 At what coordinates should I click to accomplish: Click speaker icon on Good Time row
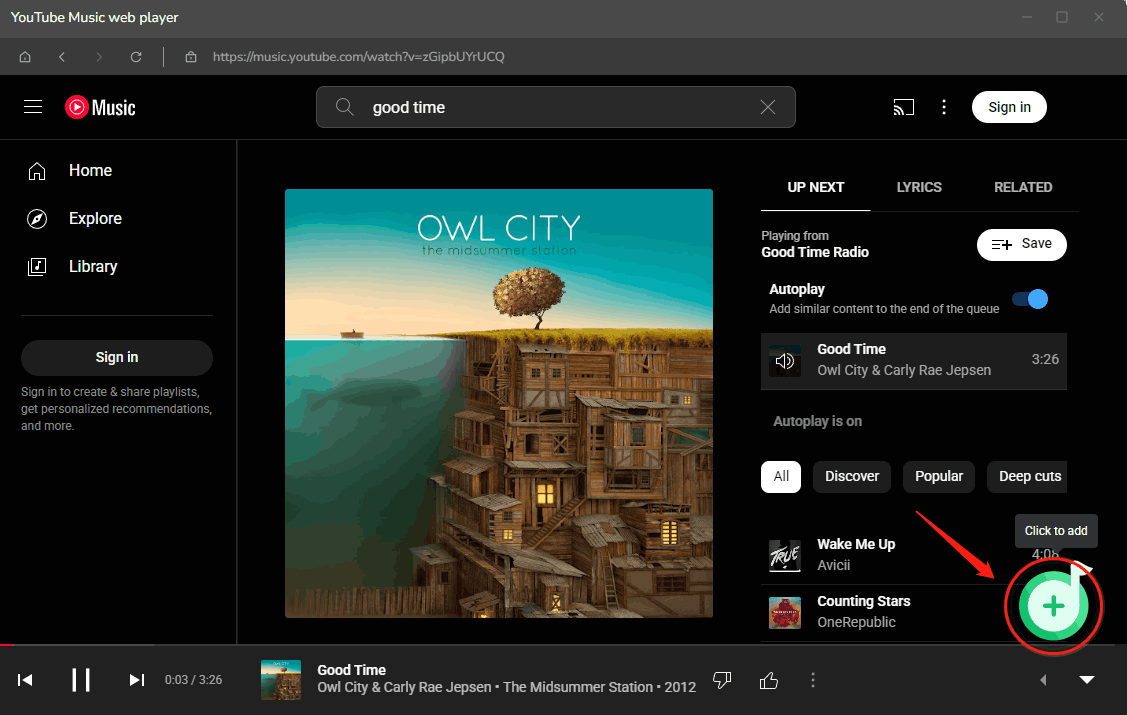click(x=785, y=361)
